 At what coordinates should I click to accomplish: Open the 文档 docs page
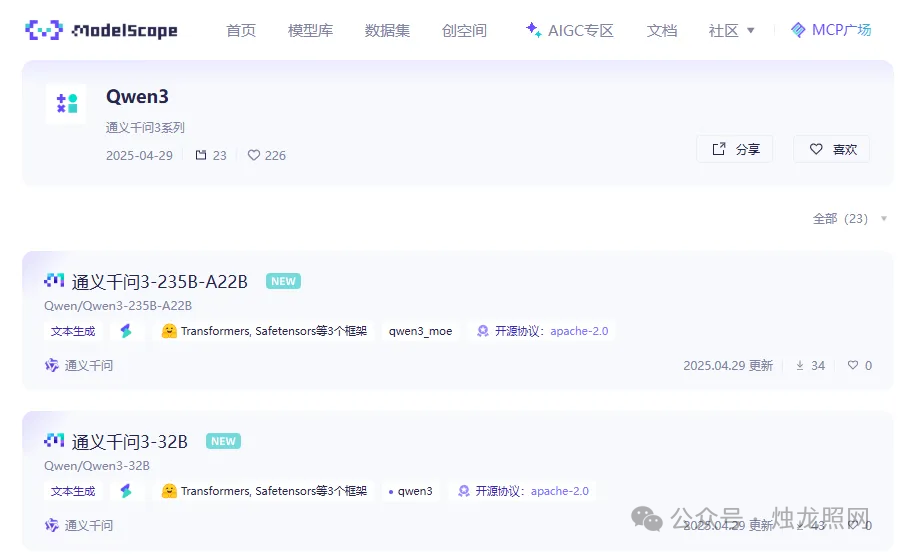(x=661, y=30)
